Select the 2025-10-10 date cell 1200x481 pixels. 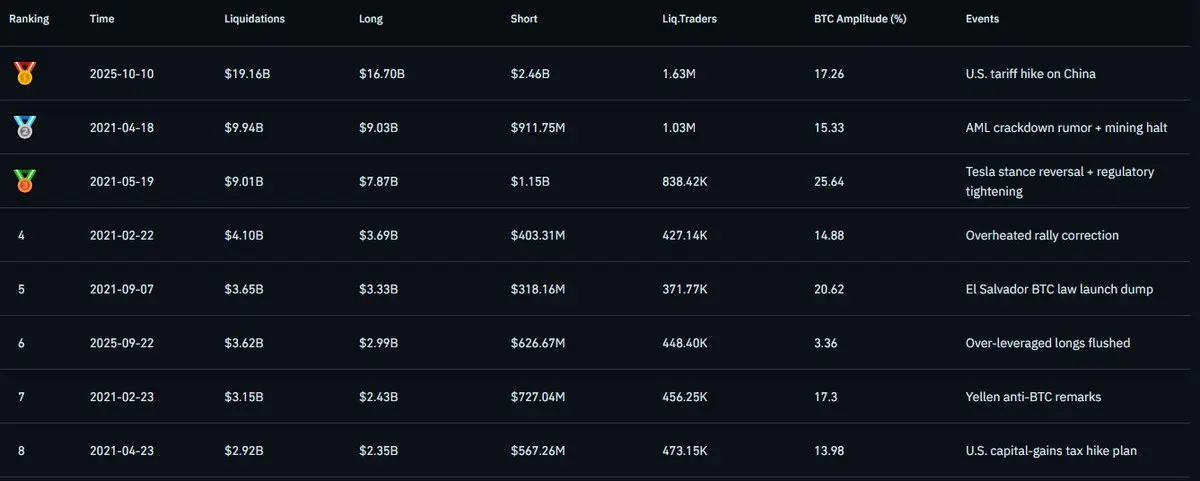(x=121, y=73)
